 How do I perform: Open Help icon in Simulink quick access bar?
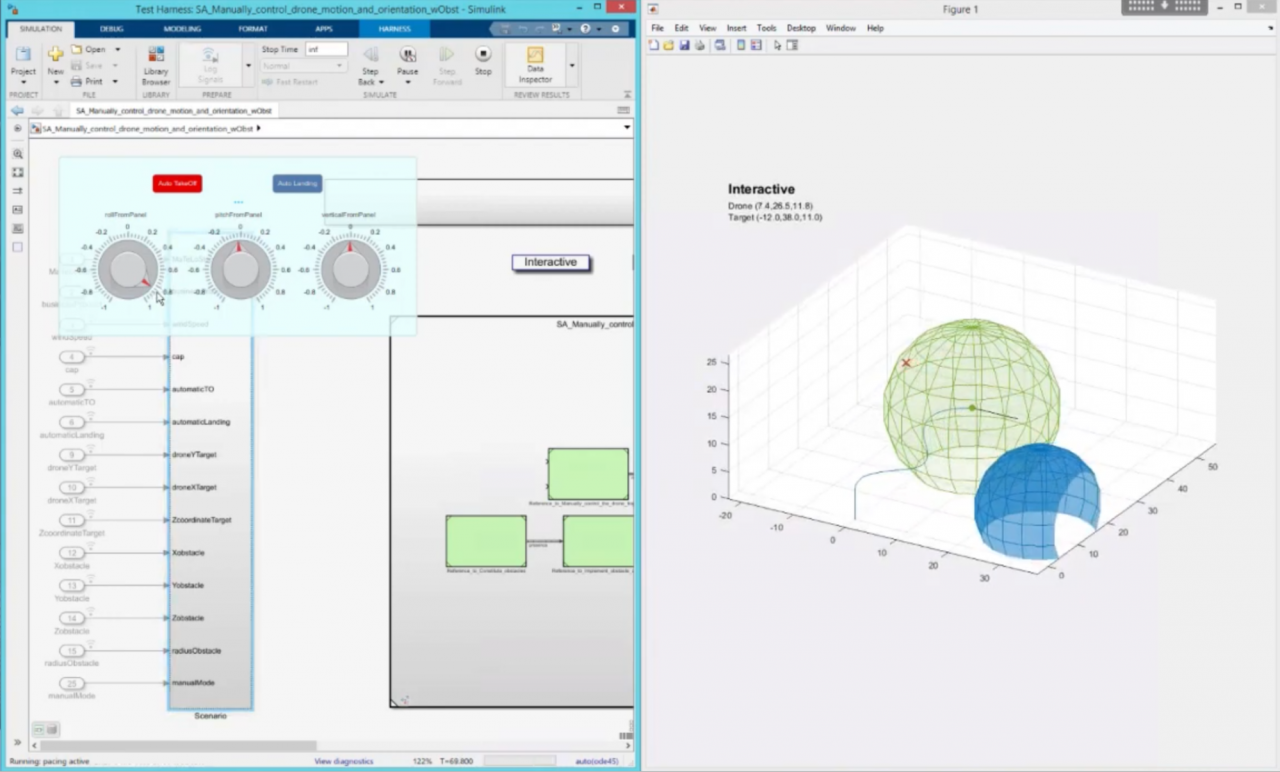[x=586, y=28]
